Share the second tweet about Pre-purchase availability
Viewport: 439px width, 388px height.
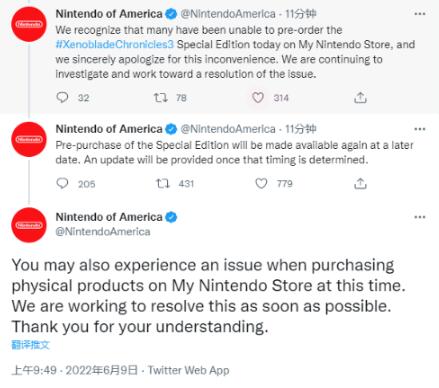point(360,183)
